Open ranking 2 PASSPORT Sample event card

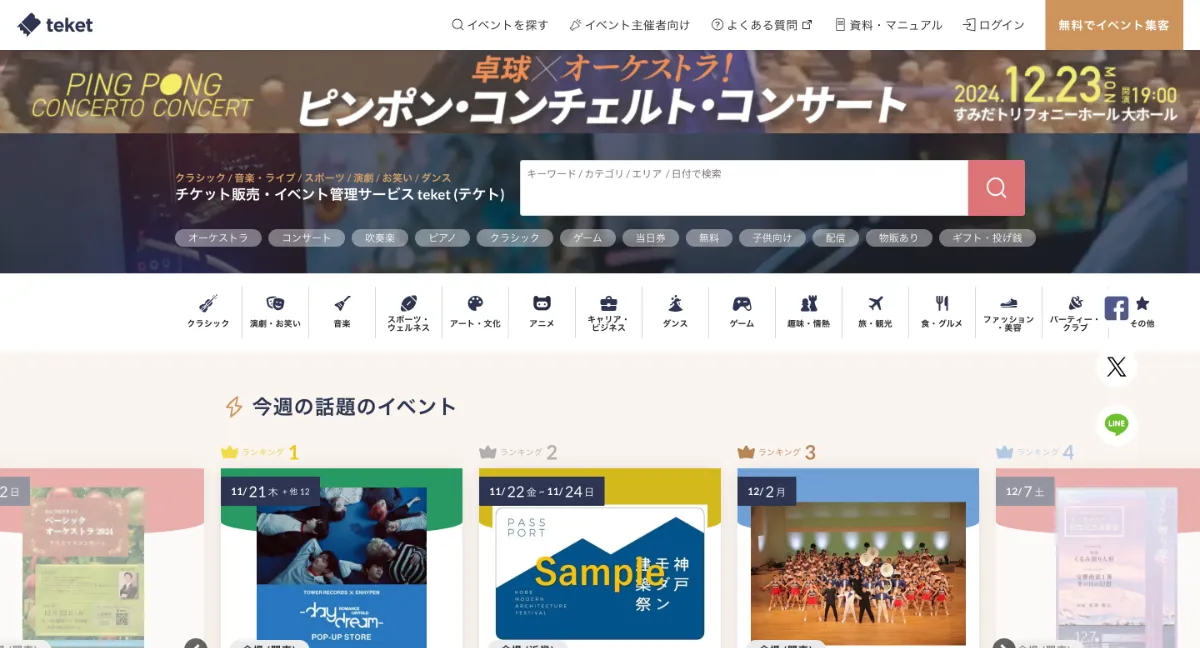tap(600, 558)
